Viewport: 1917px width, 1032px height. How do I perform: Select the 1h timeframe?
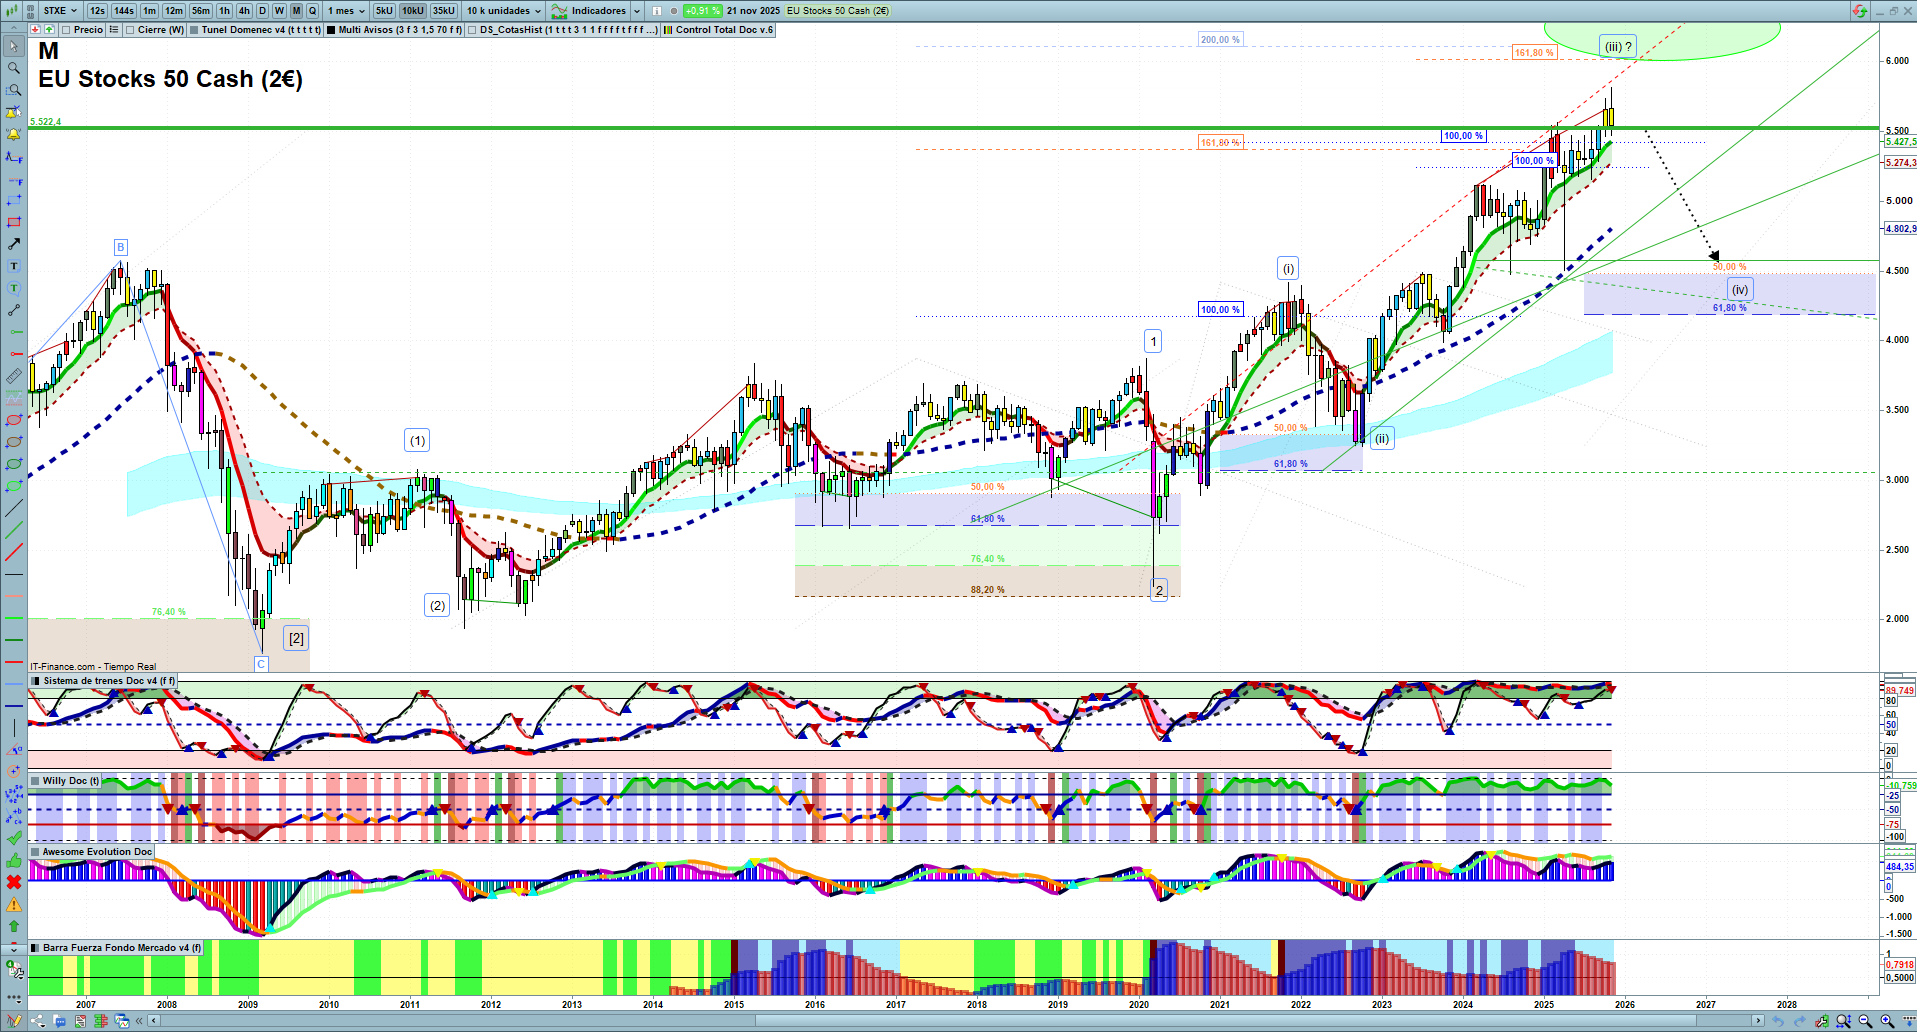(224, 11)
